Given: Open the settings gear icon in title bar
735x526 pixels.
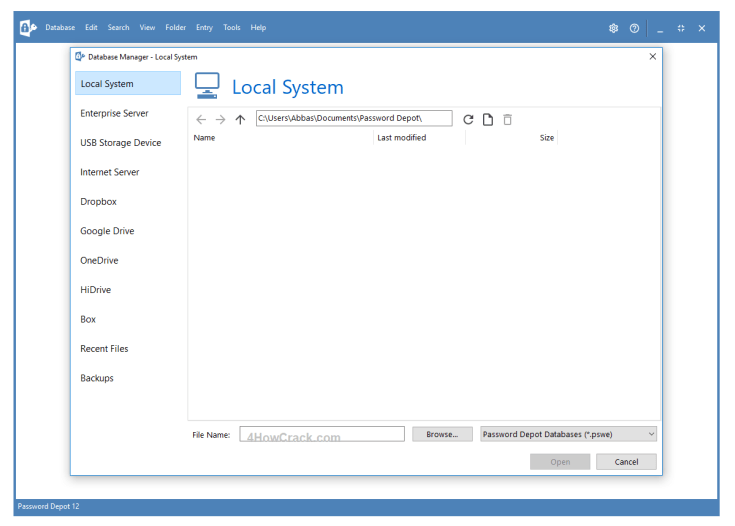Looking at the screenshot, I should click(x=613, y=28).
